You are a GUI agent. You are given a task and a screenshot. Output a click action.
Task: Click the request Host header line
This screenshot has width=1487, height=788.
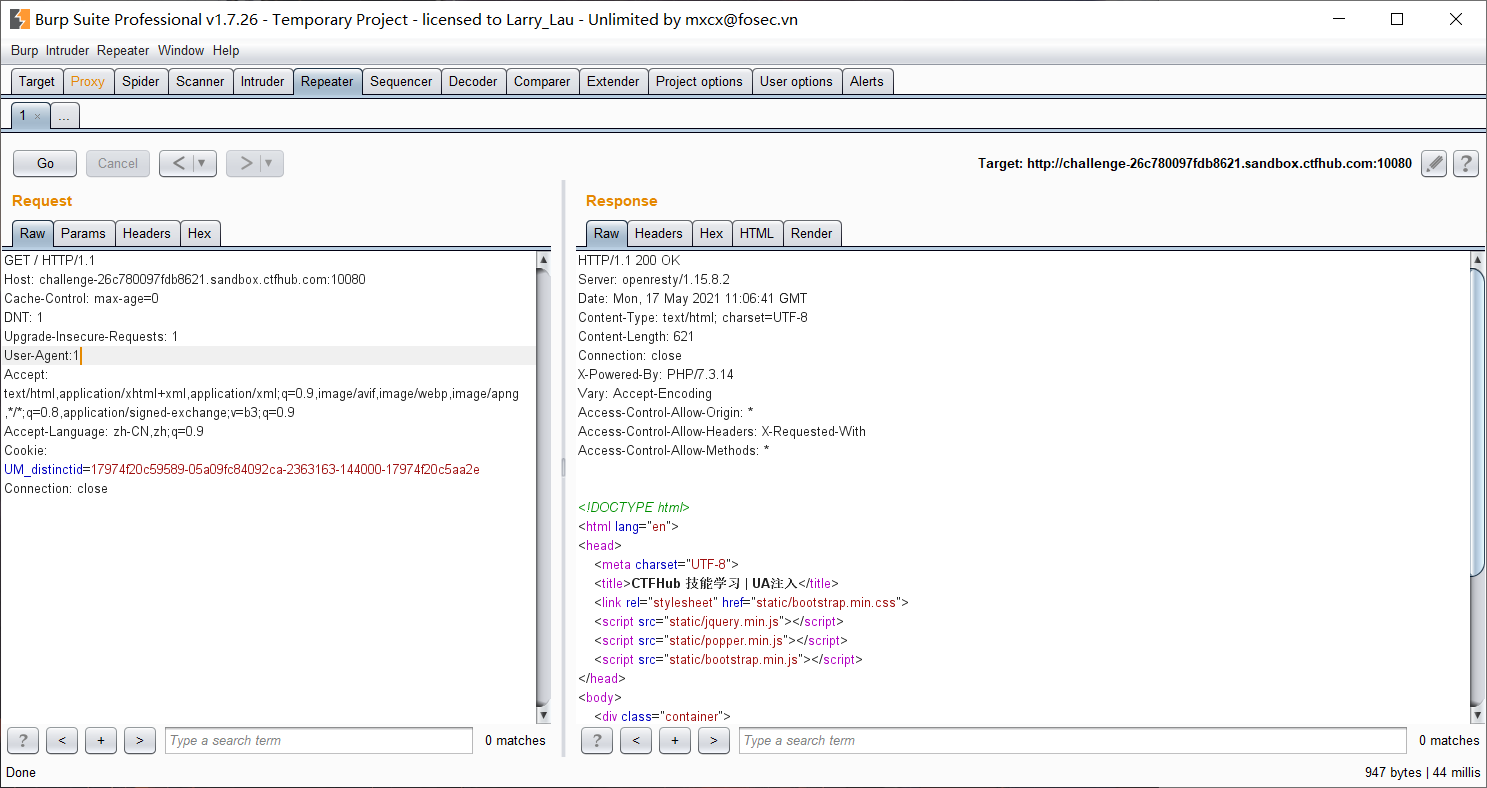[185, 279]
